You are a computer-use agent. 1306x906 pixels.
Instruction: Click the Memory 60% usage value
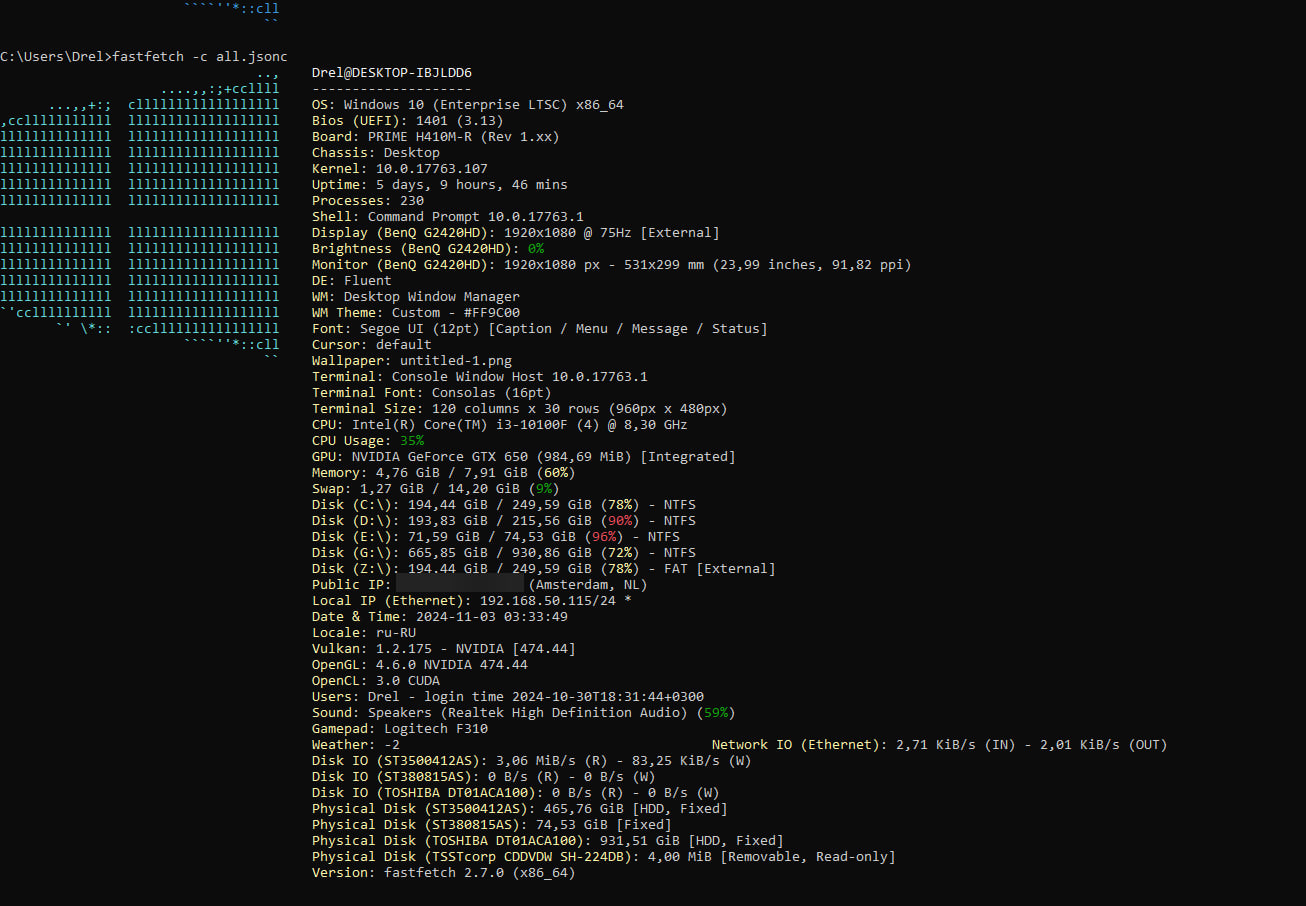click(x=555, y=473)
